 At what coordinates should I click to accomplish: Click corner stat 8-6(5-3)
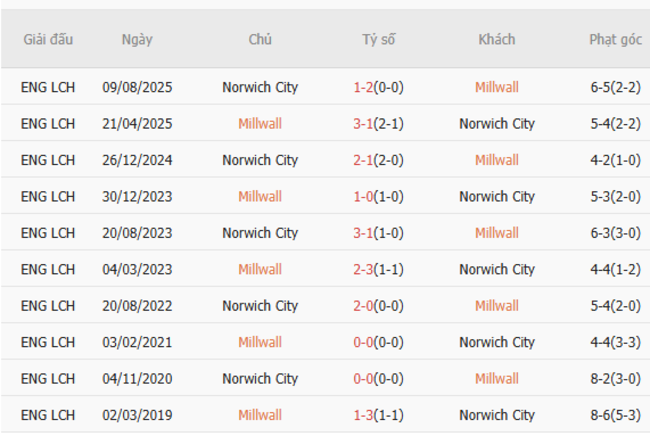tap(615, 415)
